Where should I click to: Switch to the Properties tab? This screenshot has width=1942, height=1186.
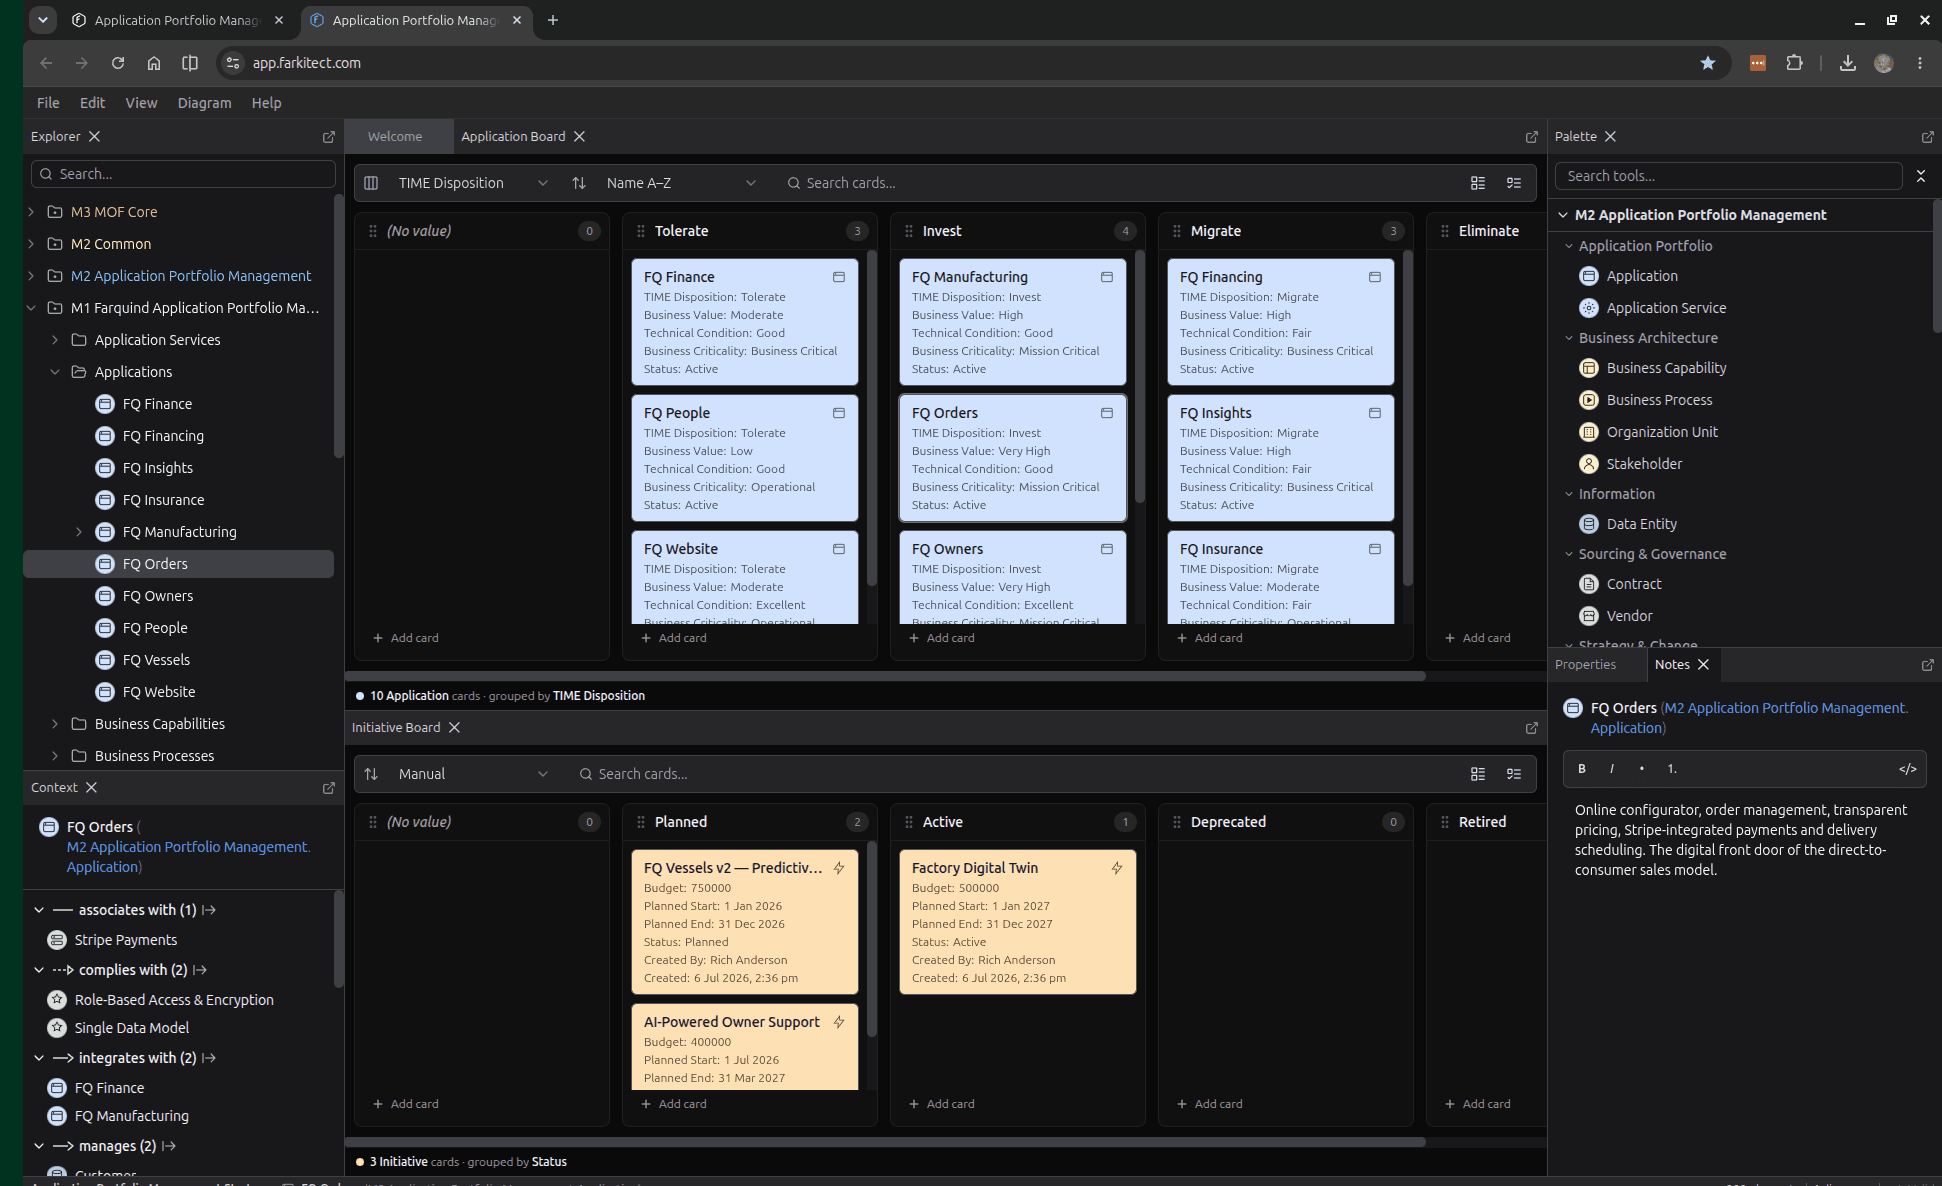1585,665
